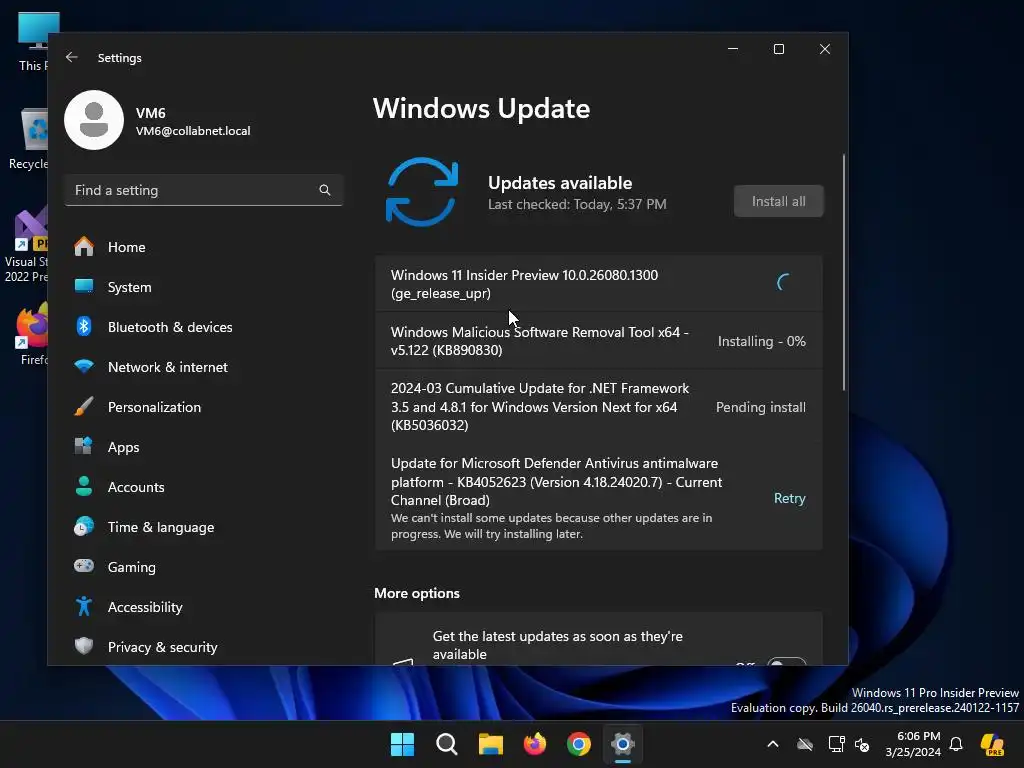Select the Windows 11 Insider Preview 10.0.26080.1300 update
The image size is (1024, 768).
[x=598, y=284]
